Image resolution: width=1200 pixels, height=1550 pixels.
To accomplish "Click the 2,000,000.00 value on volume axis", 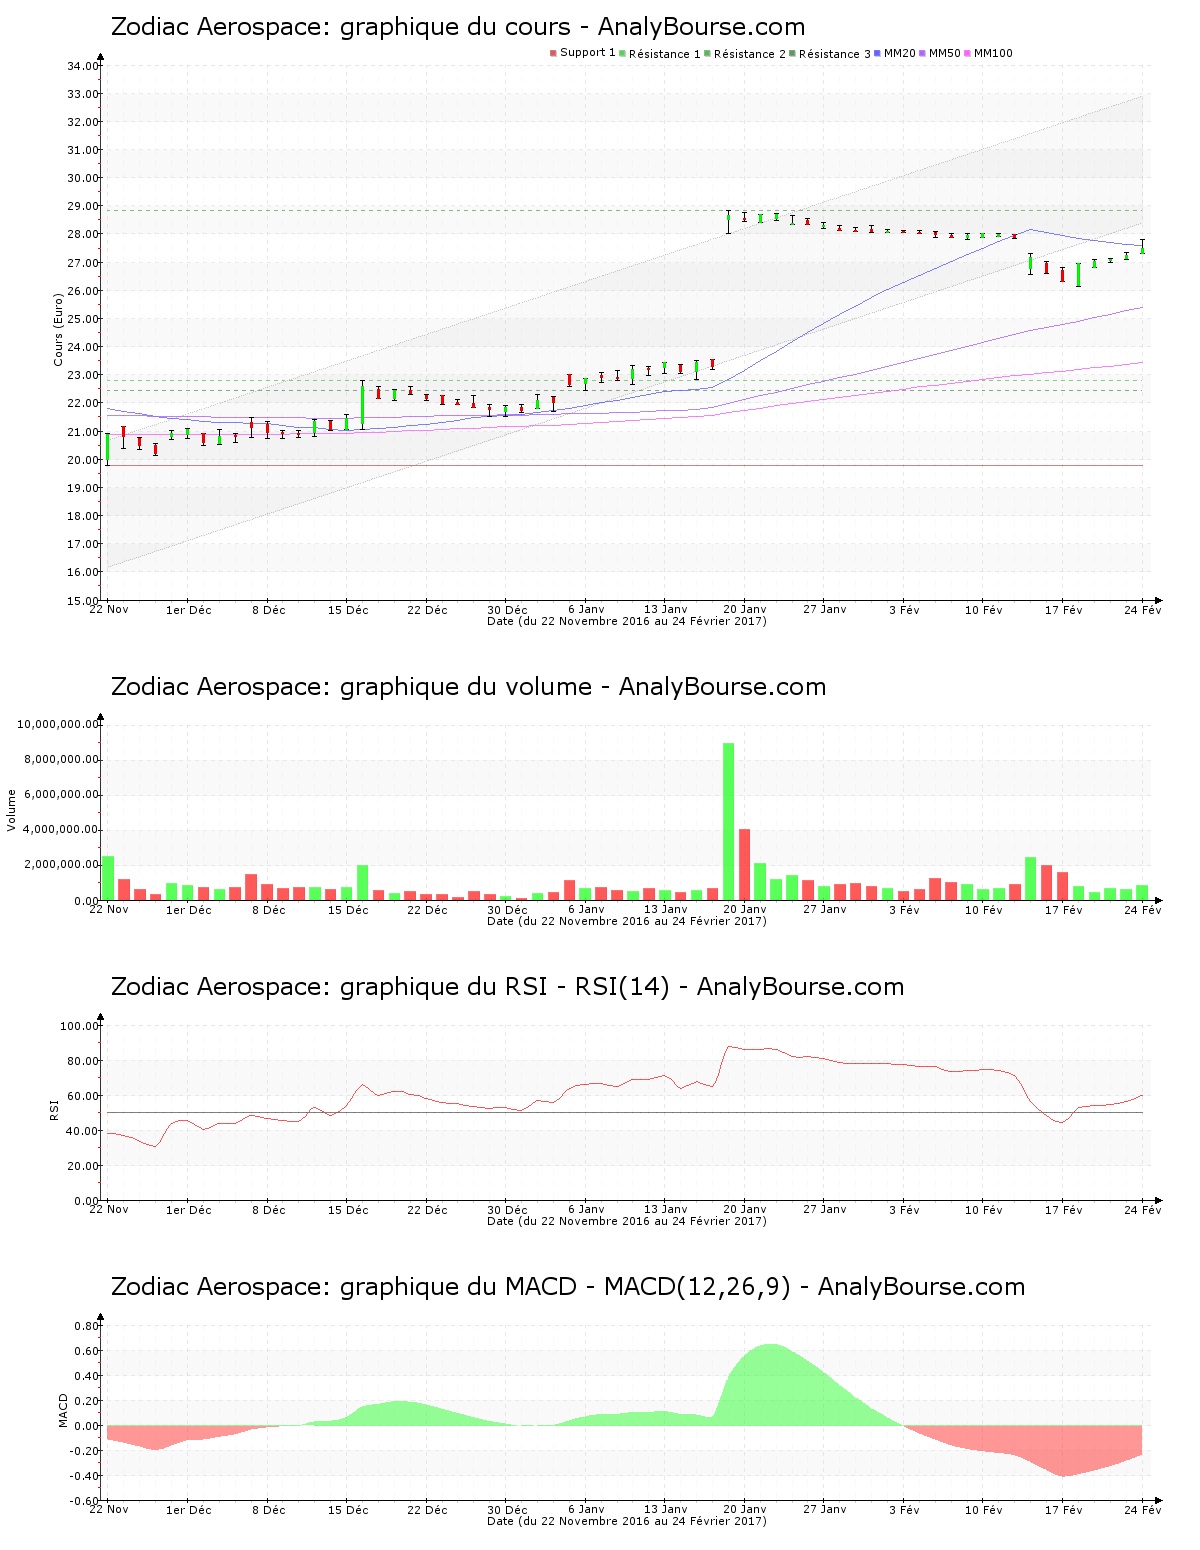I will point(61,865).
